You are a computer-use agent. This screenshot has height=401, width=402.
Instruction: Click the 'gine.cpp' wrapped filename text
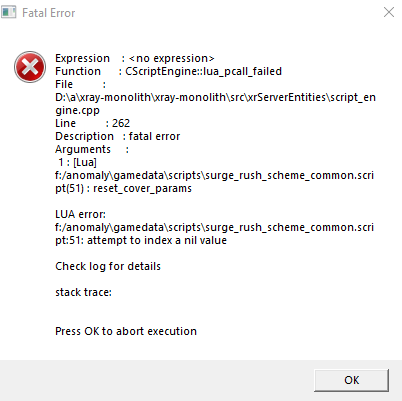(x=77, y=110)
